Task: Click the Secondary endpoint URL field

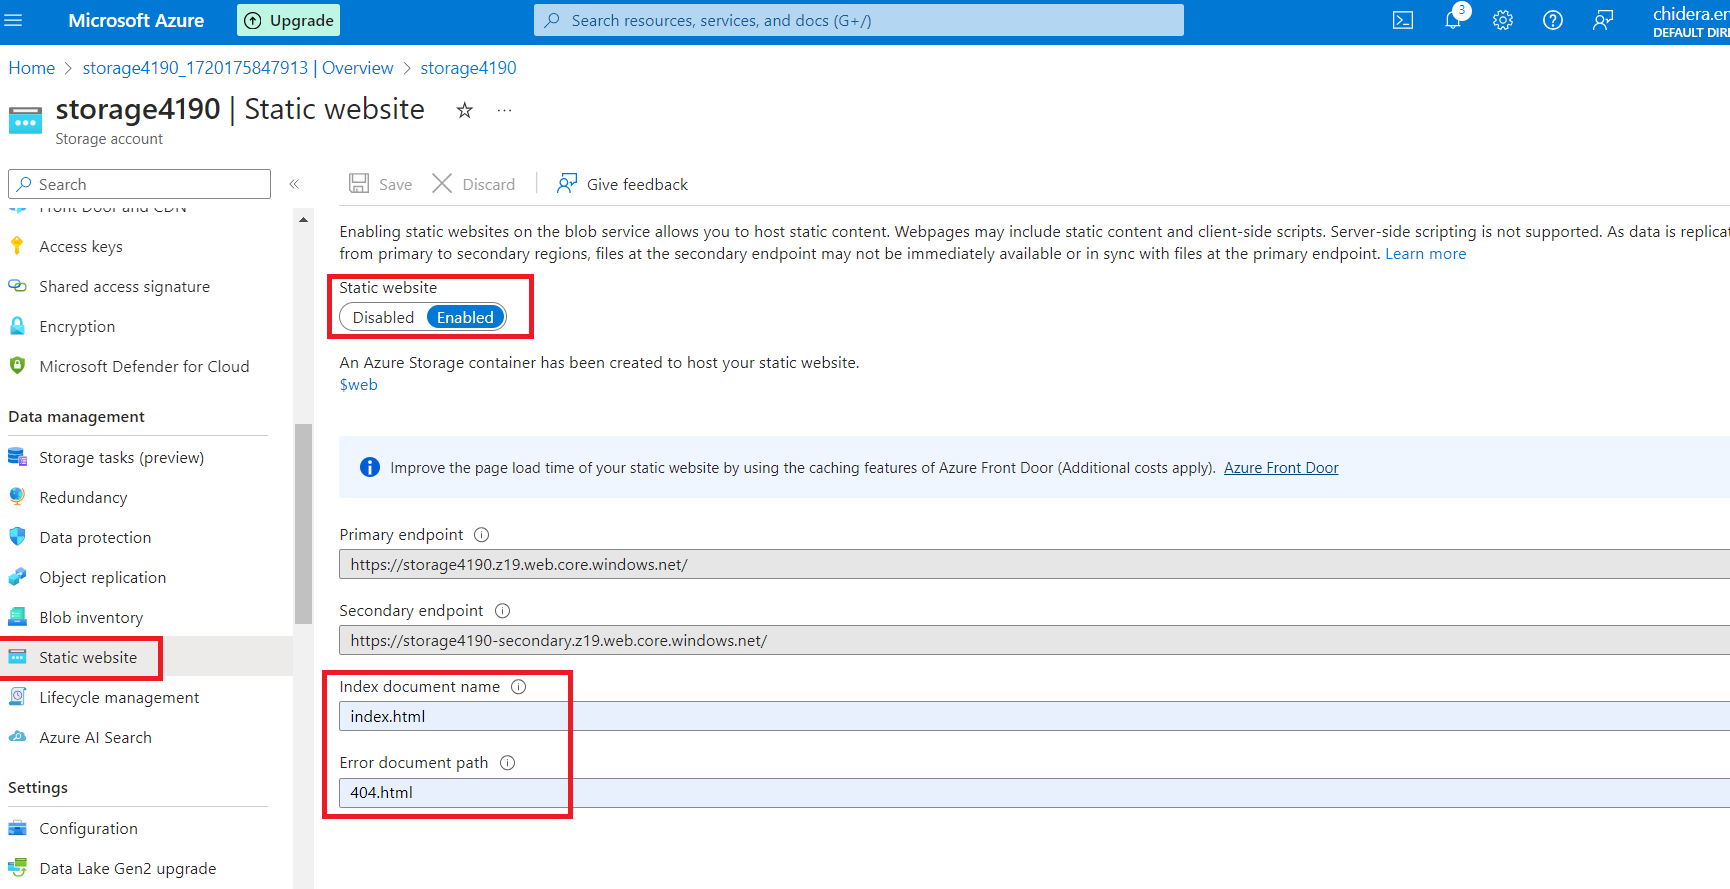Action: tap(1034, 641)
